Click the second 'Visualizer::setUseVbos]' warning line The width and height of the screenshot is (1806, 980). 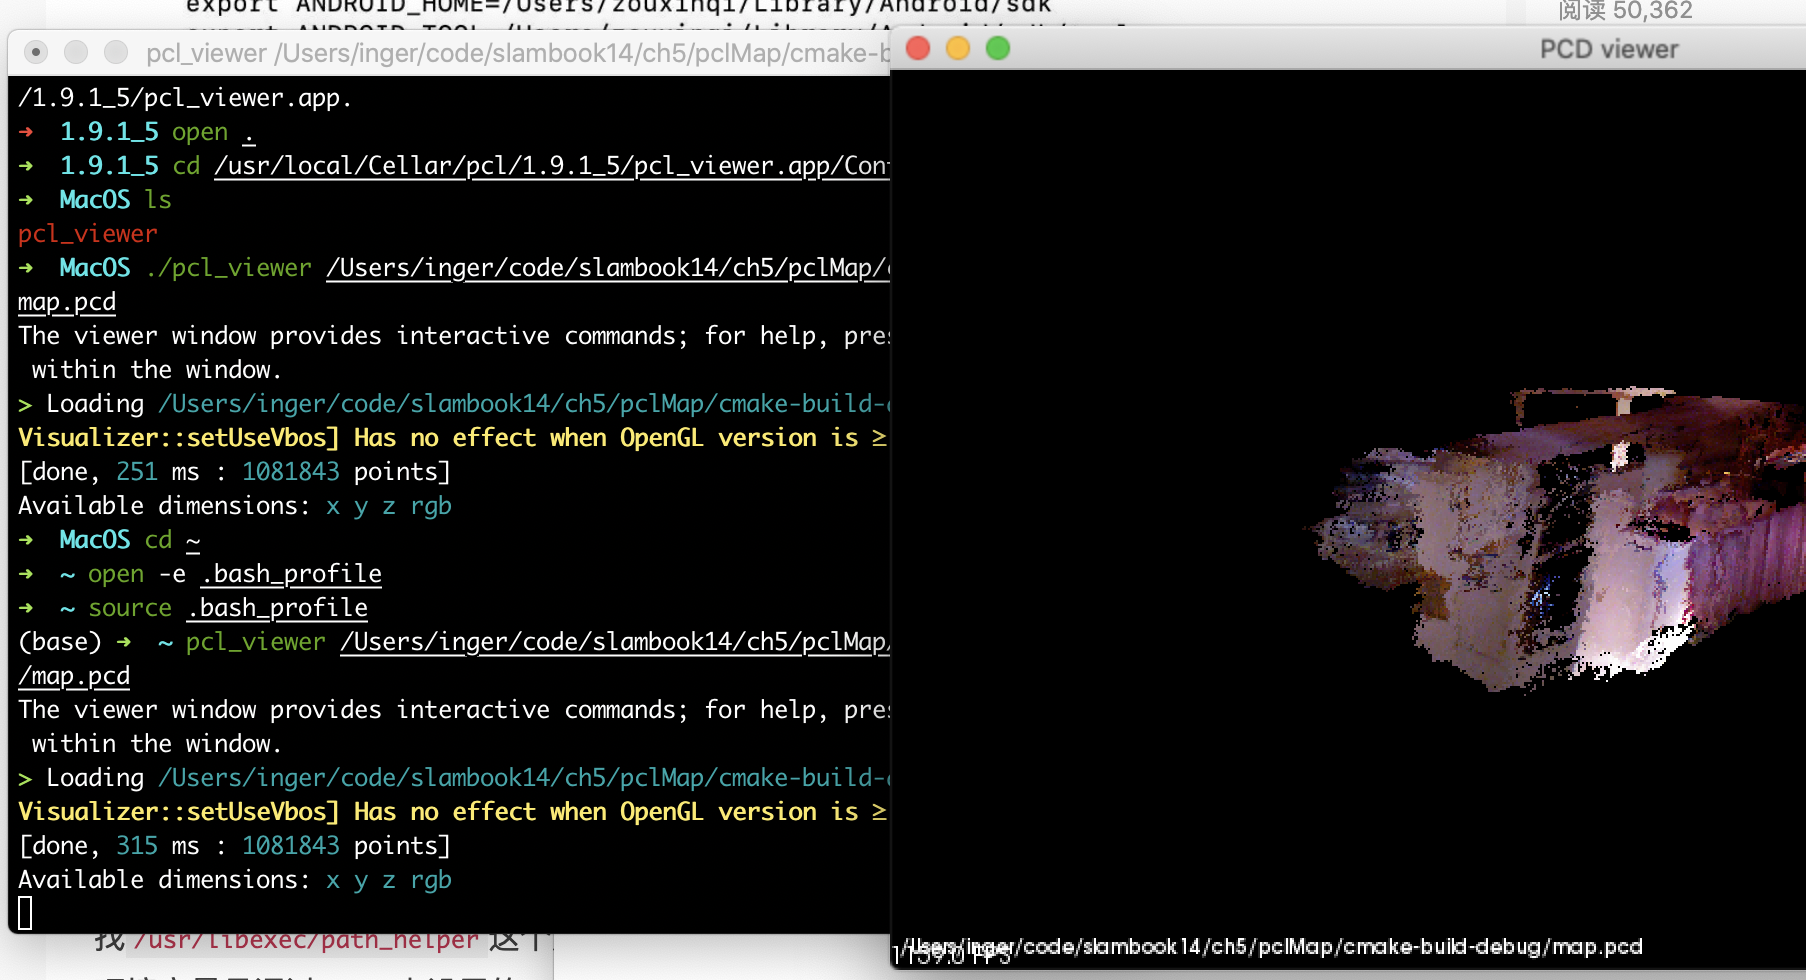[453, 812]
